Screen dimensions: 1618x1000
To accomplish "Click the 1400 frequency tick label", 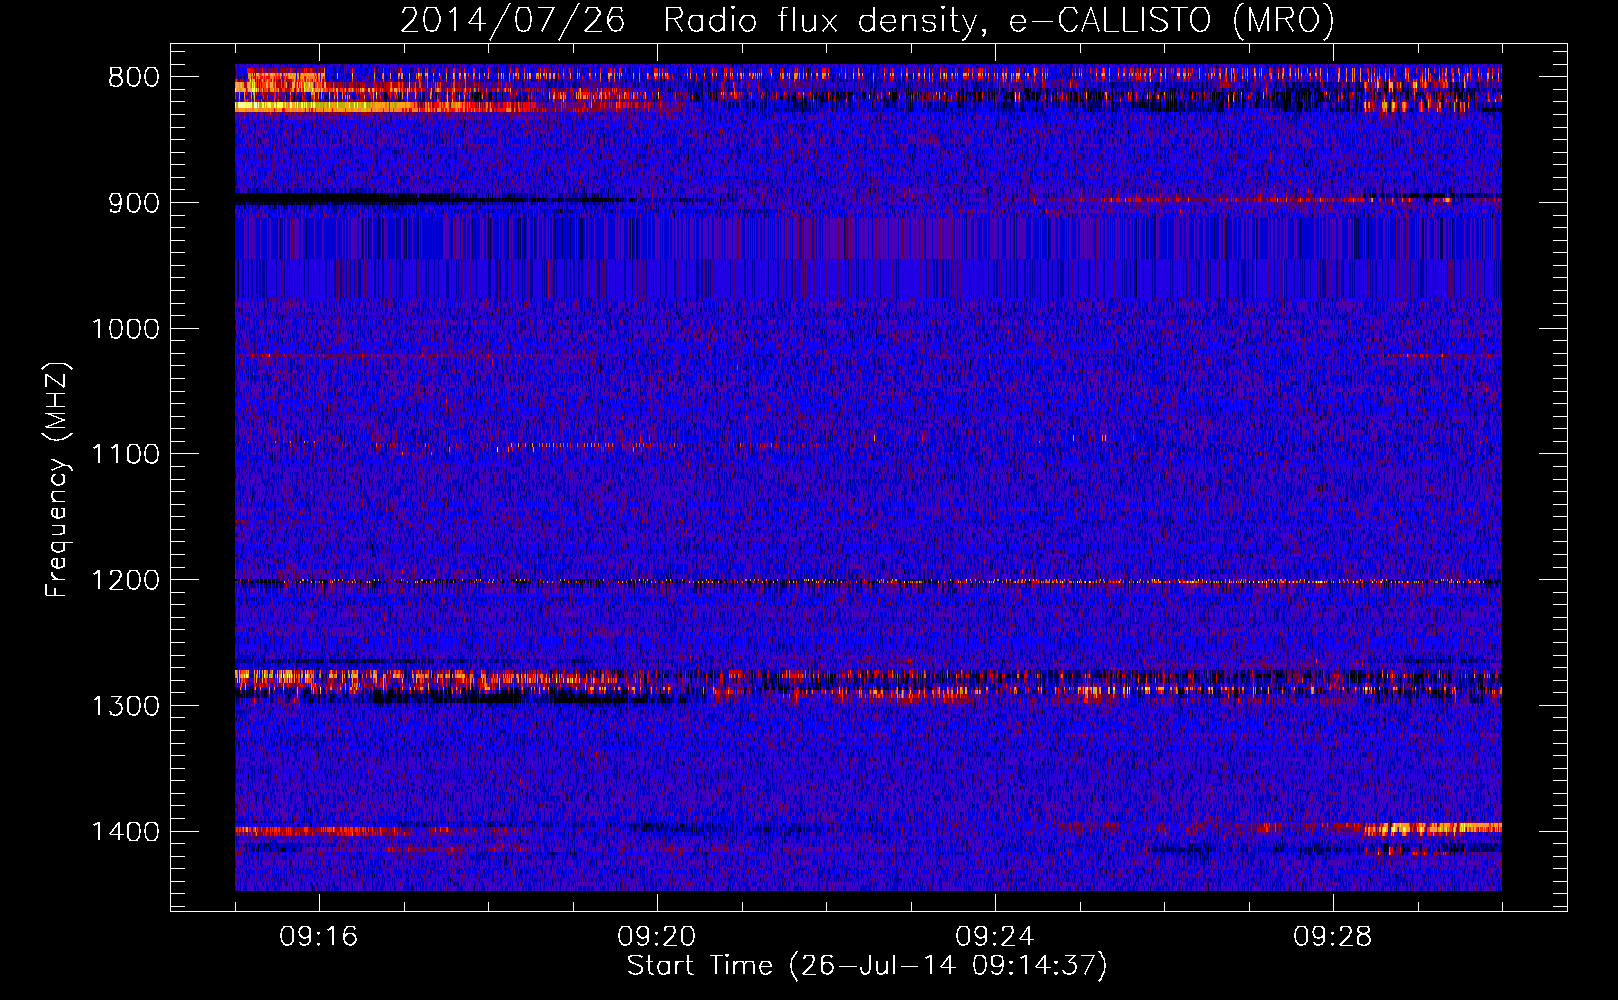I will [x=125, y=832].
